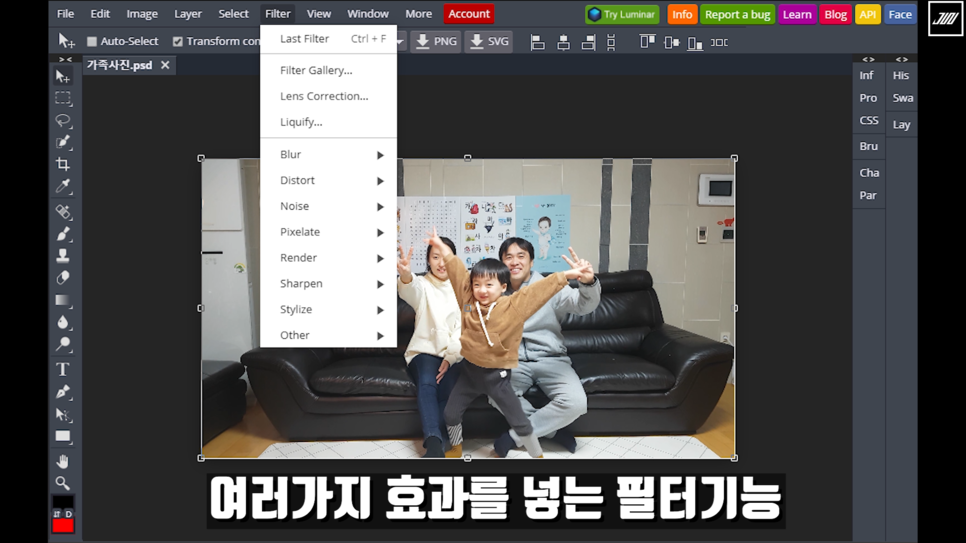Click the Report a bug button
The height and width of the screenshot is (543, 966).
737,14
